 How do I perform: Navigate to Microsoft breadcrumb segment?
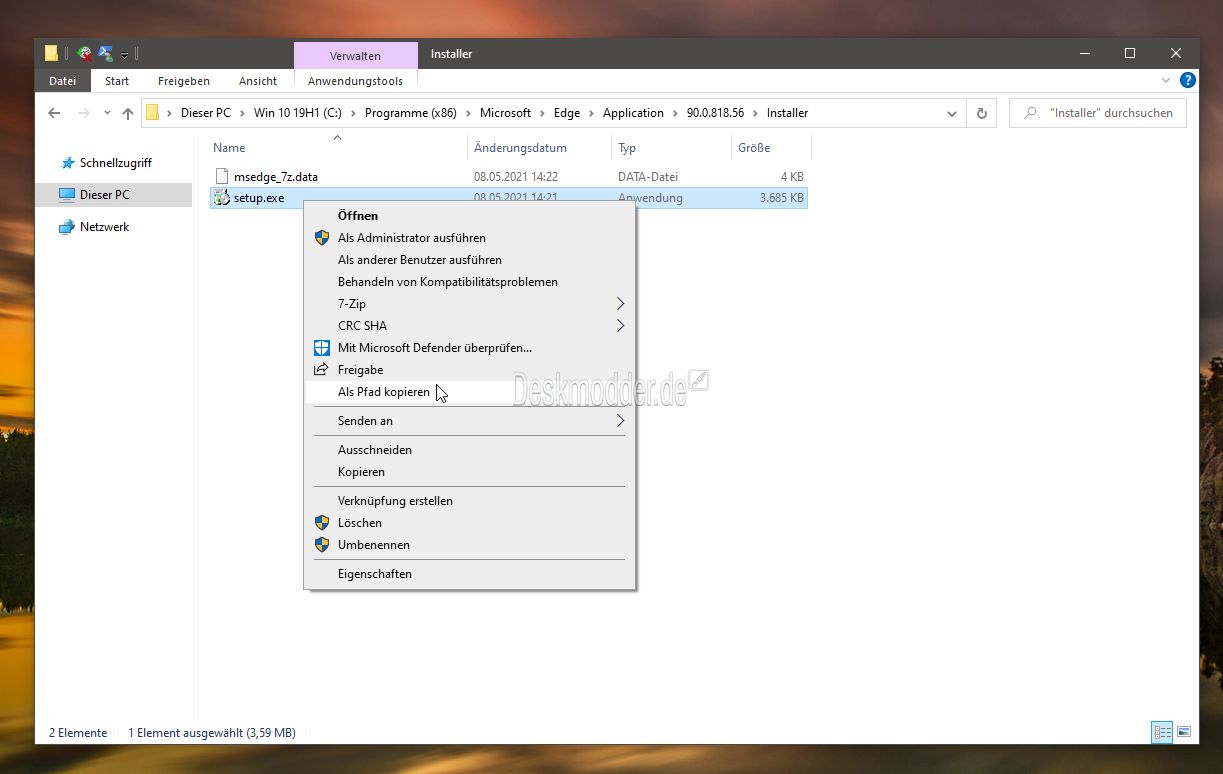[505, 113]
